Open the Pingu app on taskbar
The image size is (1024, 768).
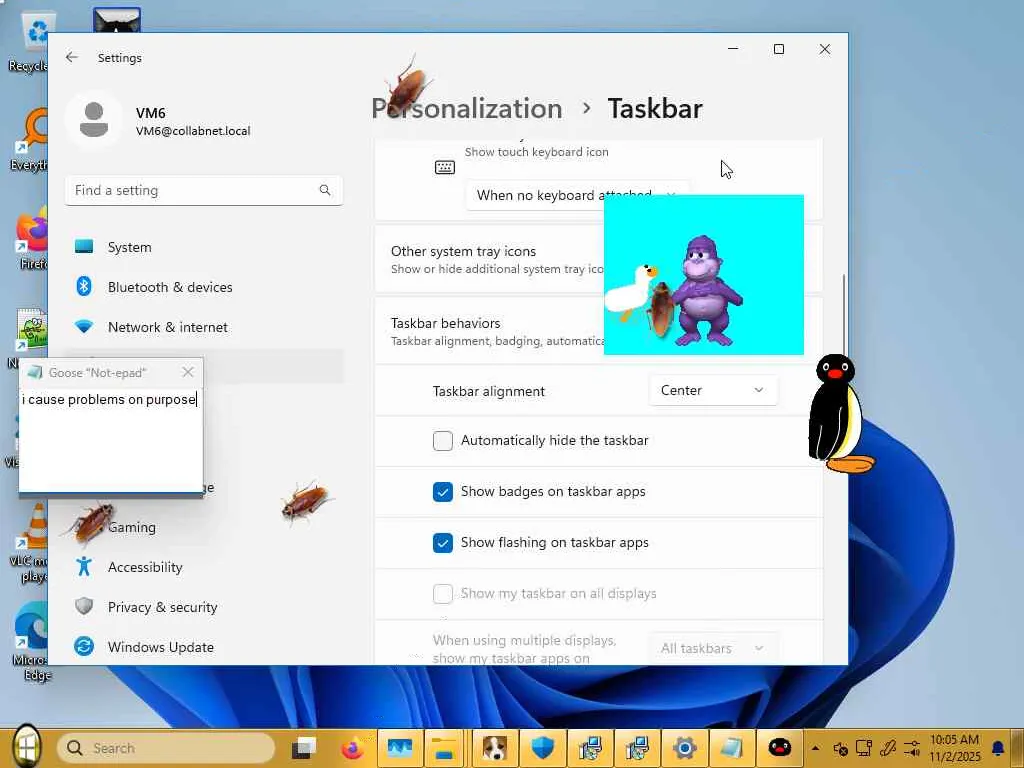[x=779, y=748]
